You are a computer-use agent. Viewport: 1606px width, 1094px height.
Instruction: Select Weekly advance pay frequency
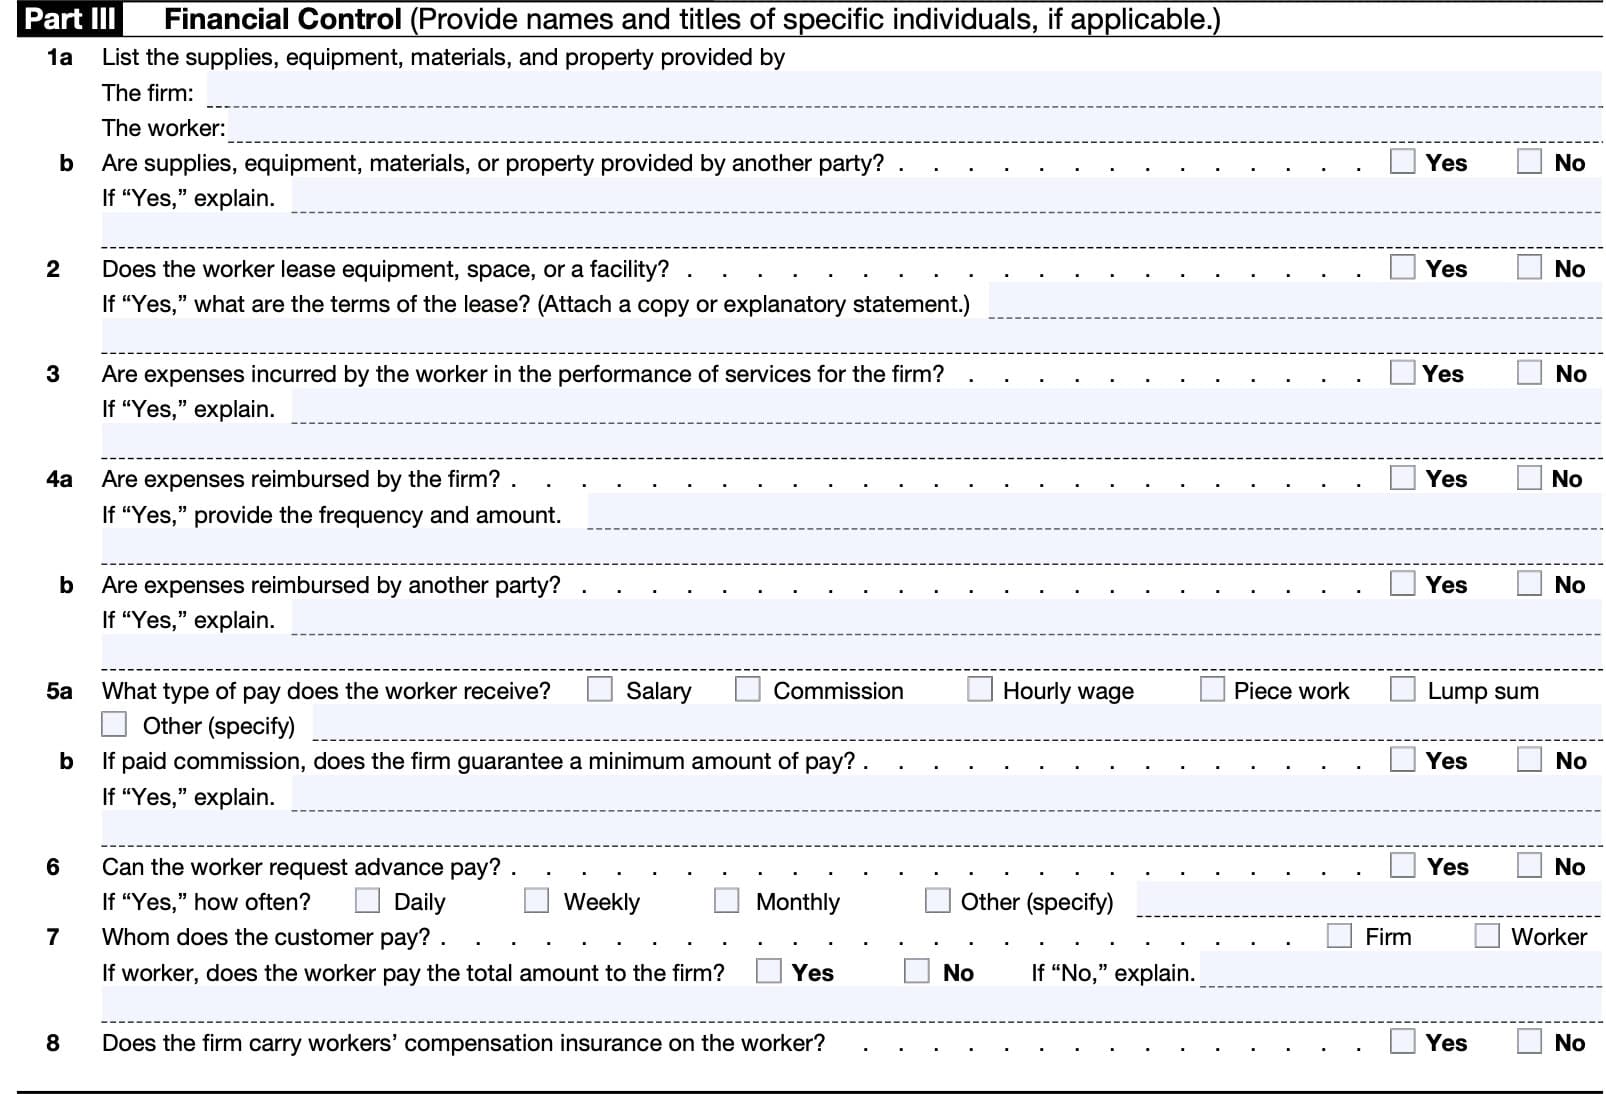pos(537,900)
